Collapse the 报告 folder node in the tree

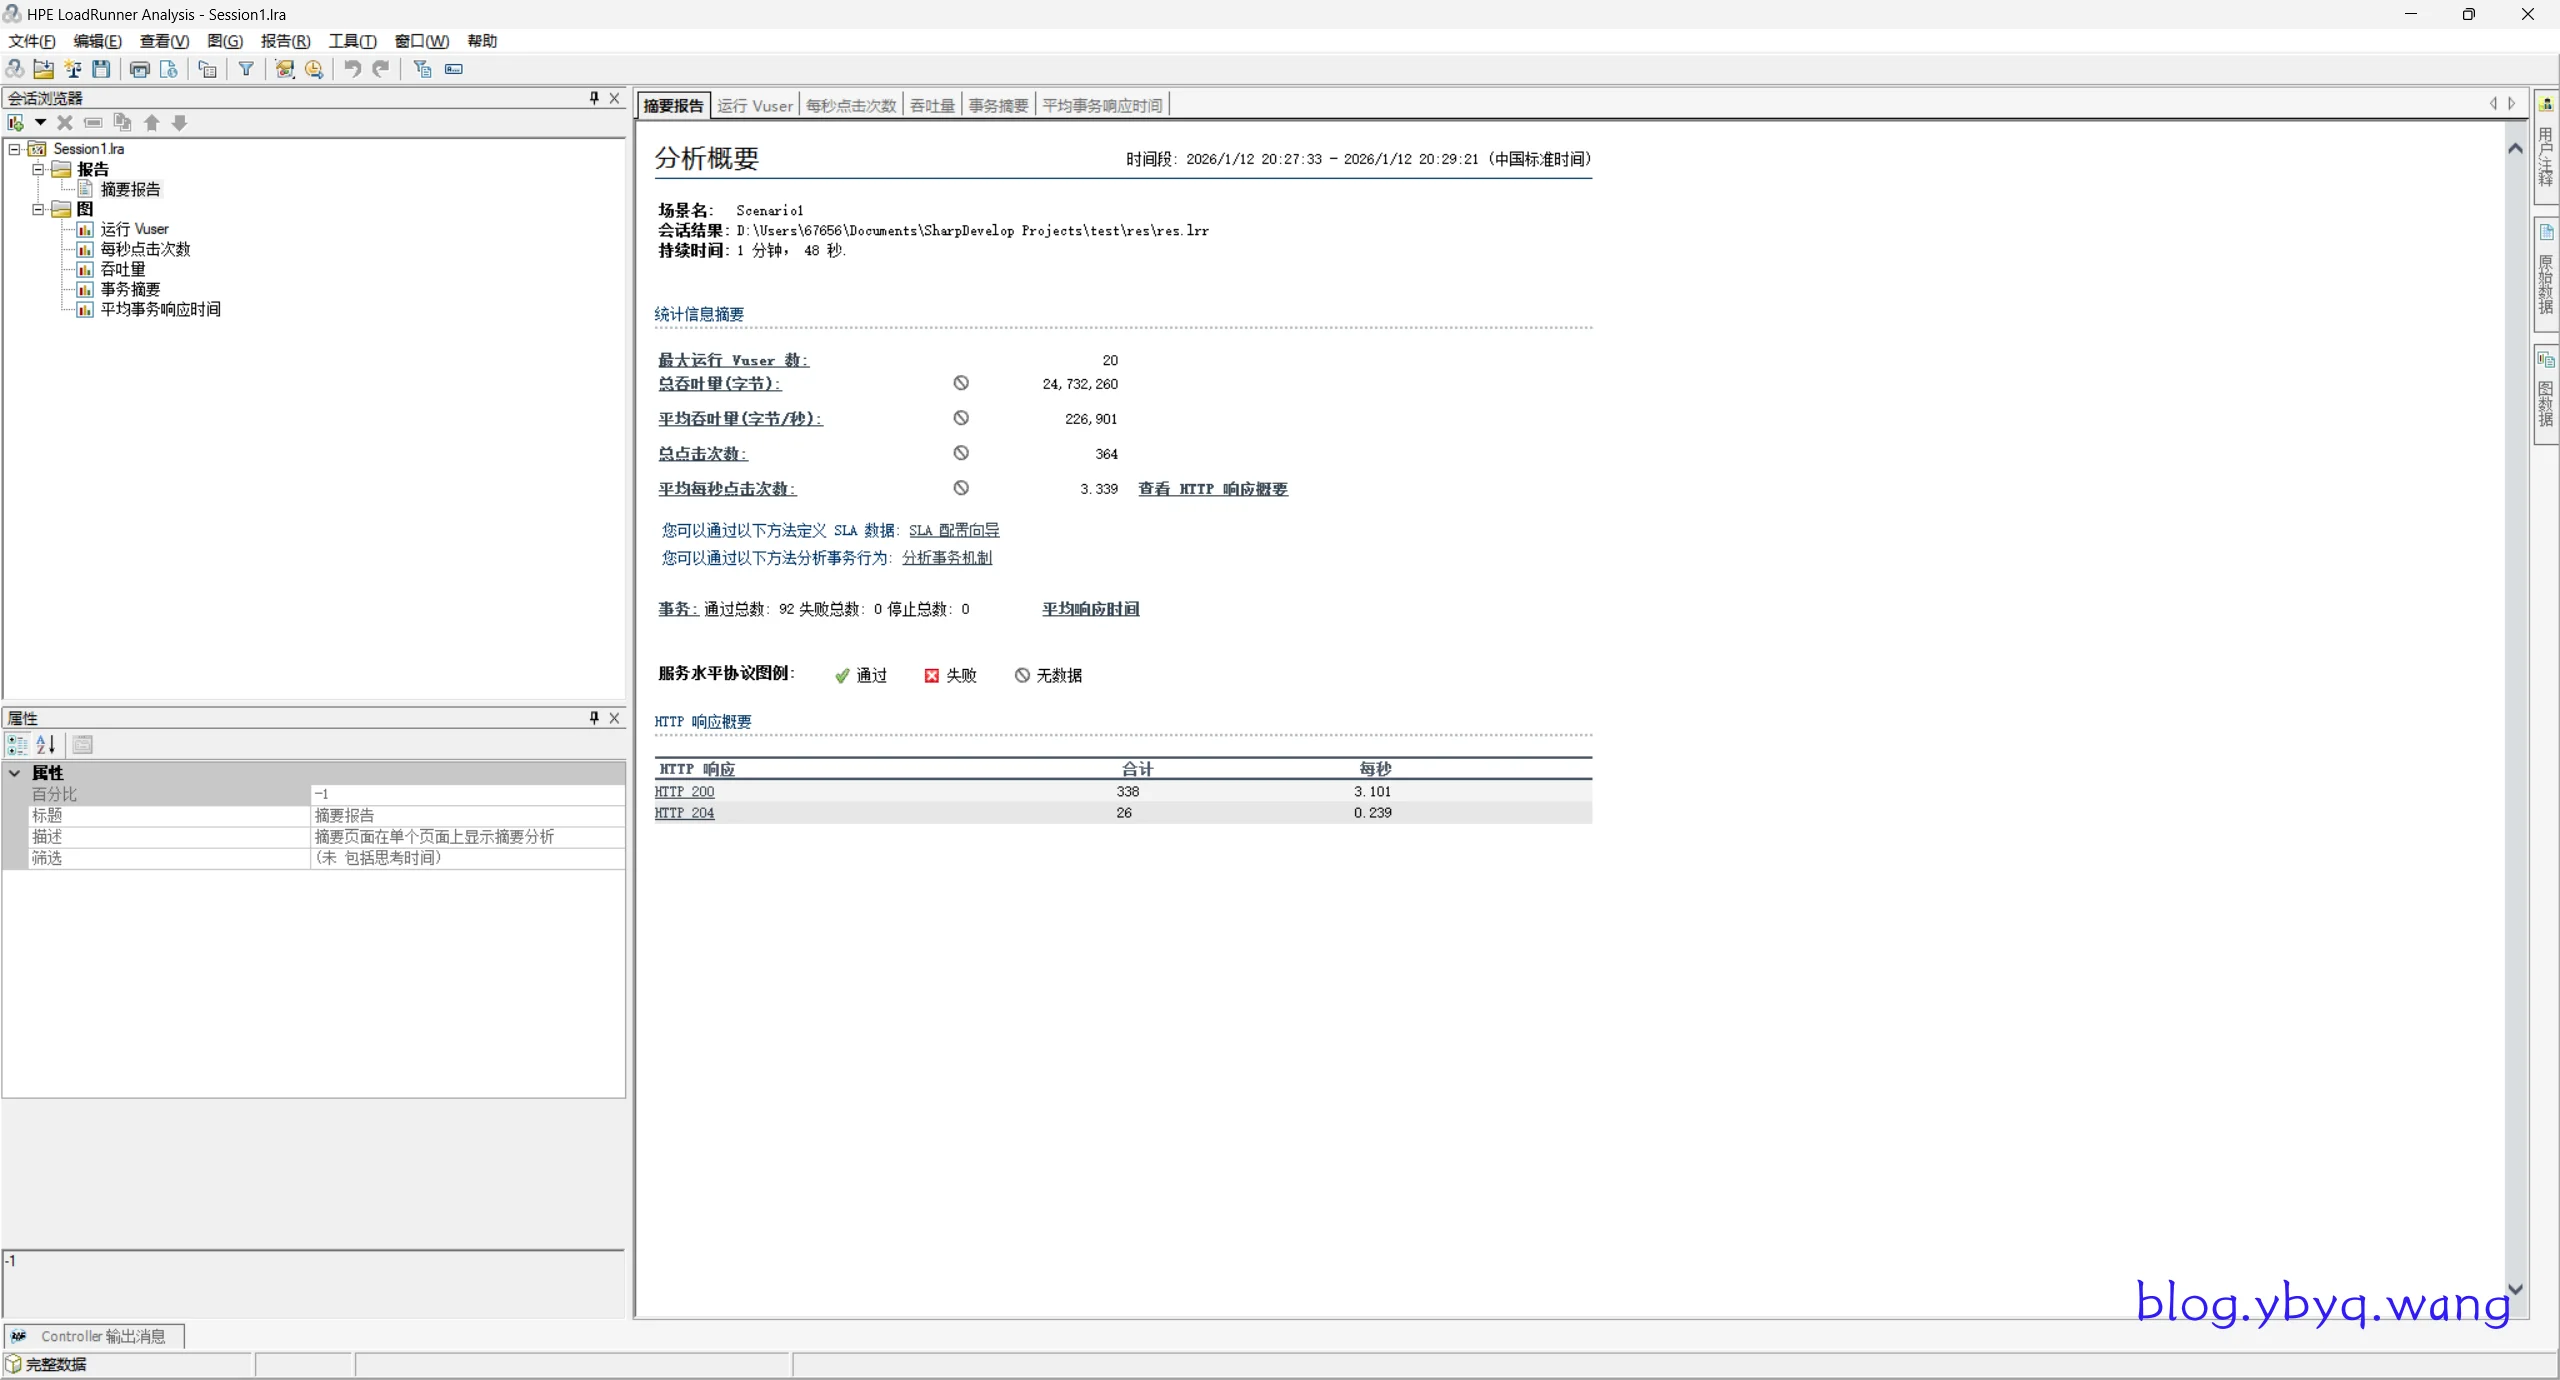[38, 170]
